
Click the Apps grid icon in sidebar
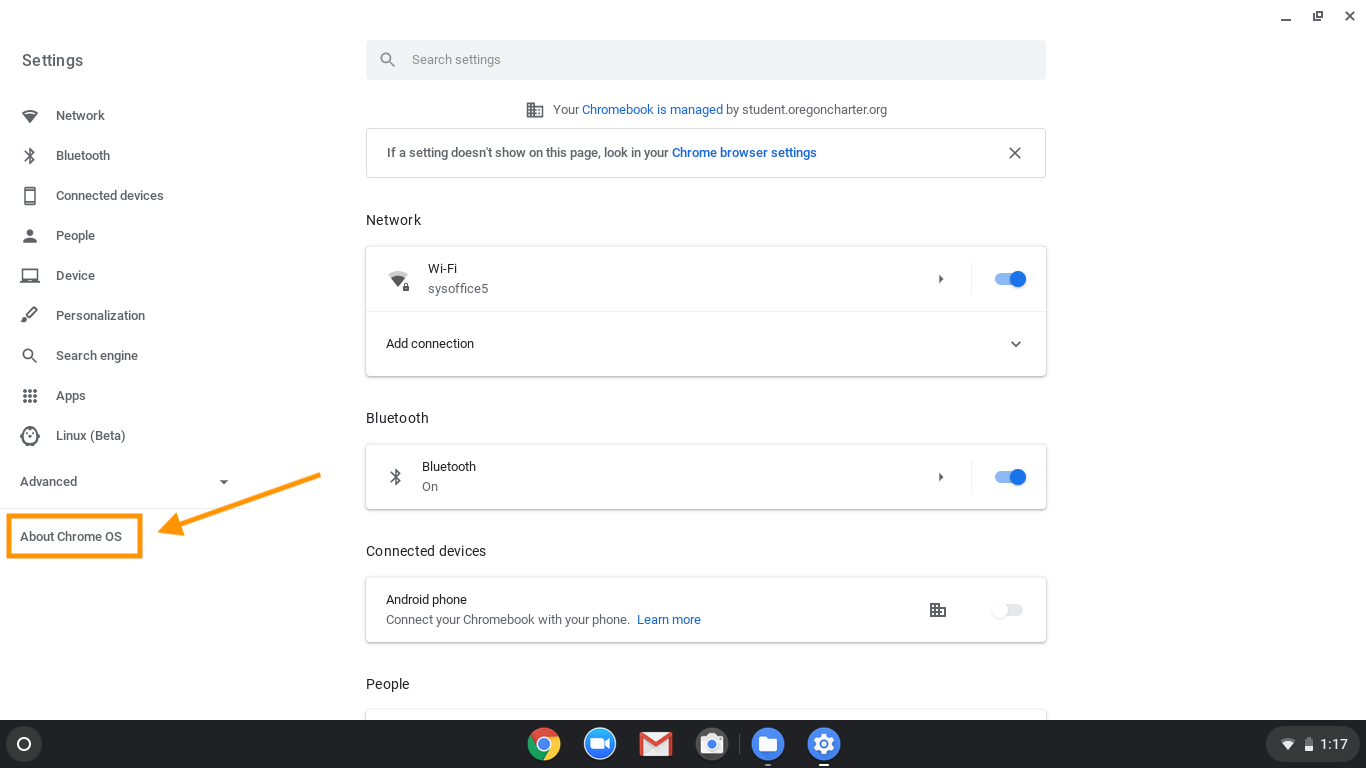point(30,396)
